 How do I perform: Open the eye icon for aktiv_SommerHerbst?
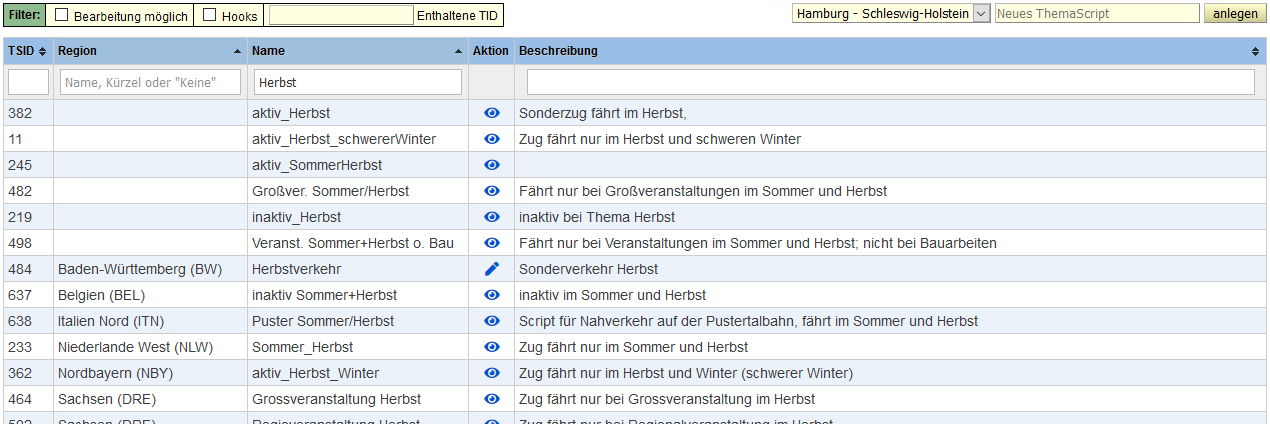[491, 165]
